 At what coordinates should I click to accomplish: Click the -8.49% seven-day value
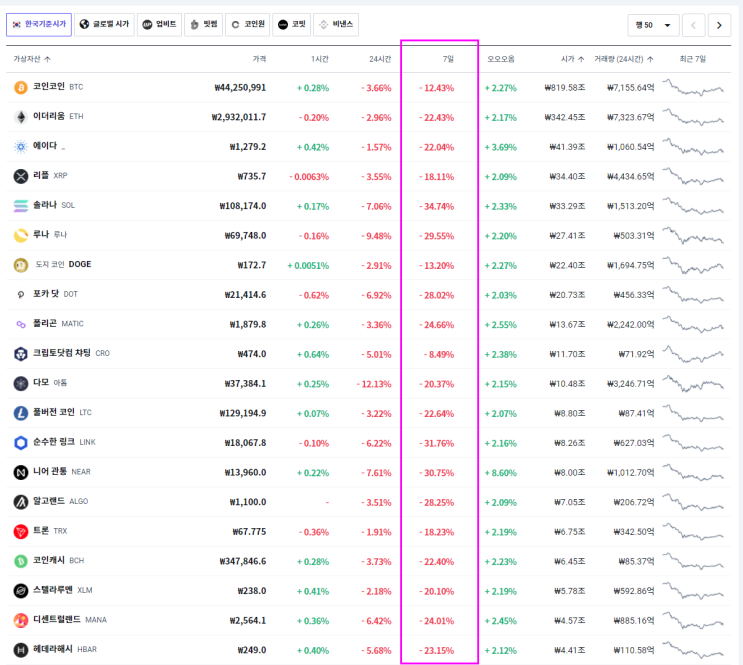point(439,355)
